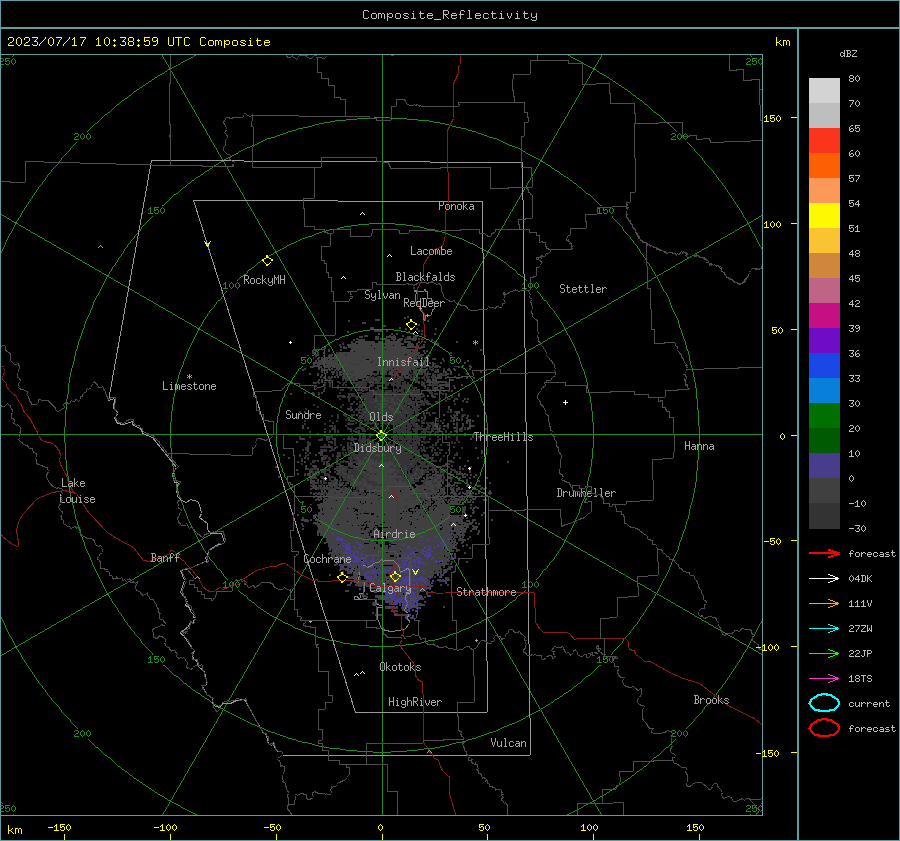Screen dimensions: 900x841
Task: Click the Calgary city label
Action: pyautogui.click(x=390, y=588)
